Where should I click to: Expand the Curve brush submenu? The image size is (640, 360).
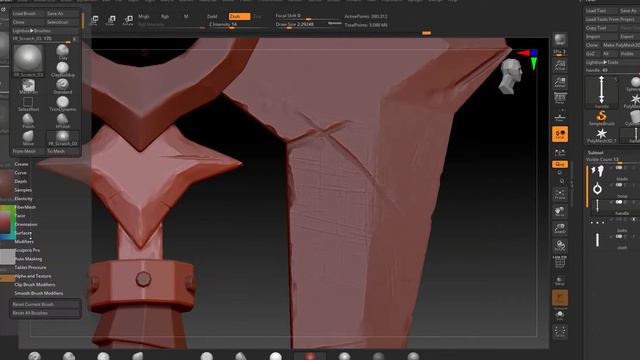coord(20,173)
